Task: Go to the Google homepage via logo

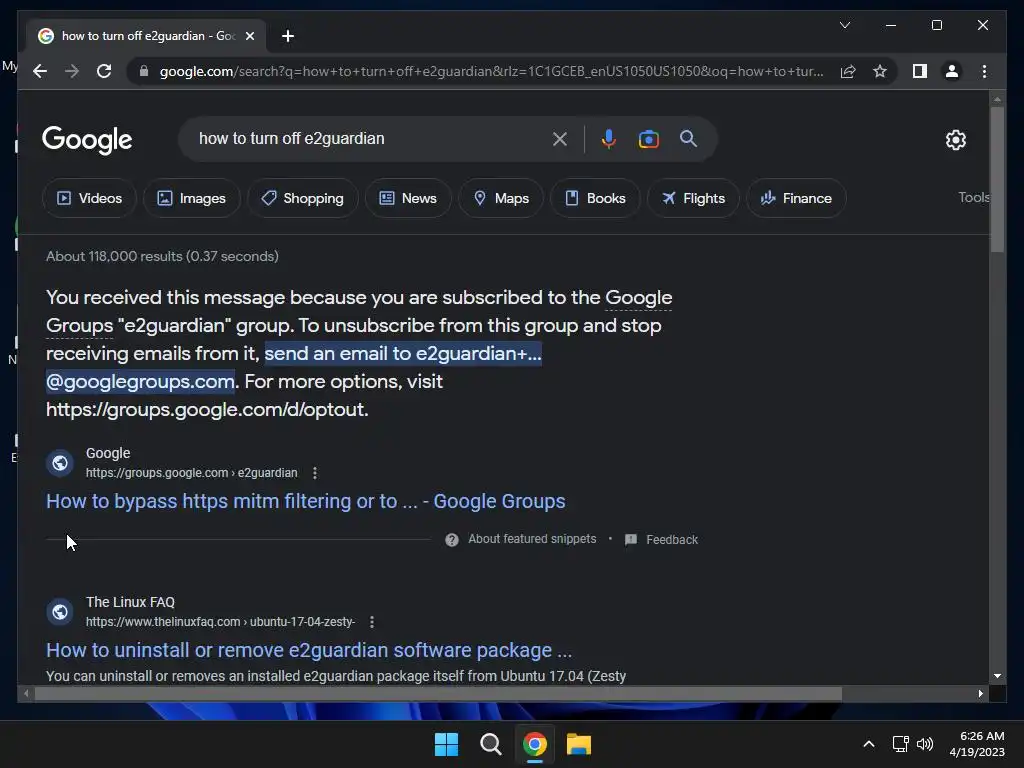Action: coord(87,140)
